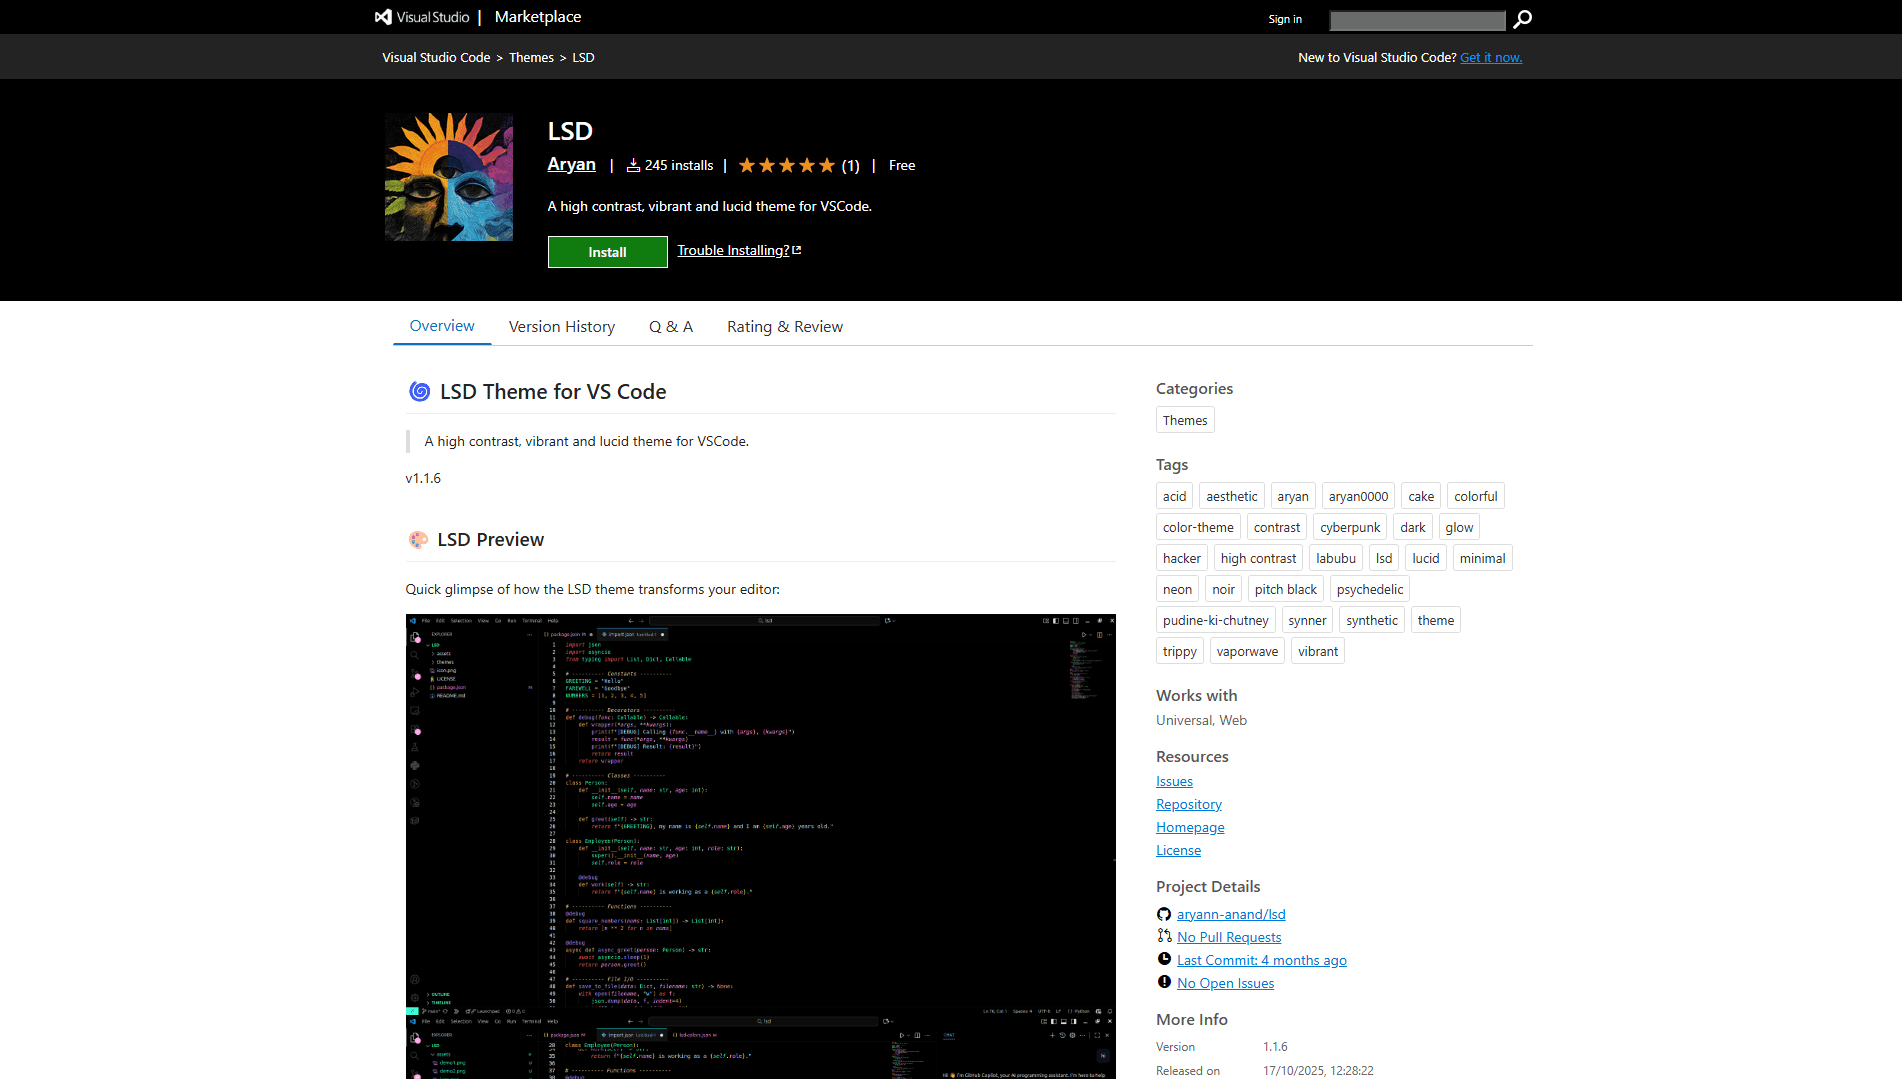Click the cake tag
Screen dimensions: 1902x1079
click(1421, 496)
